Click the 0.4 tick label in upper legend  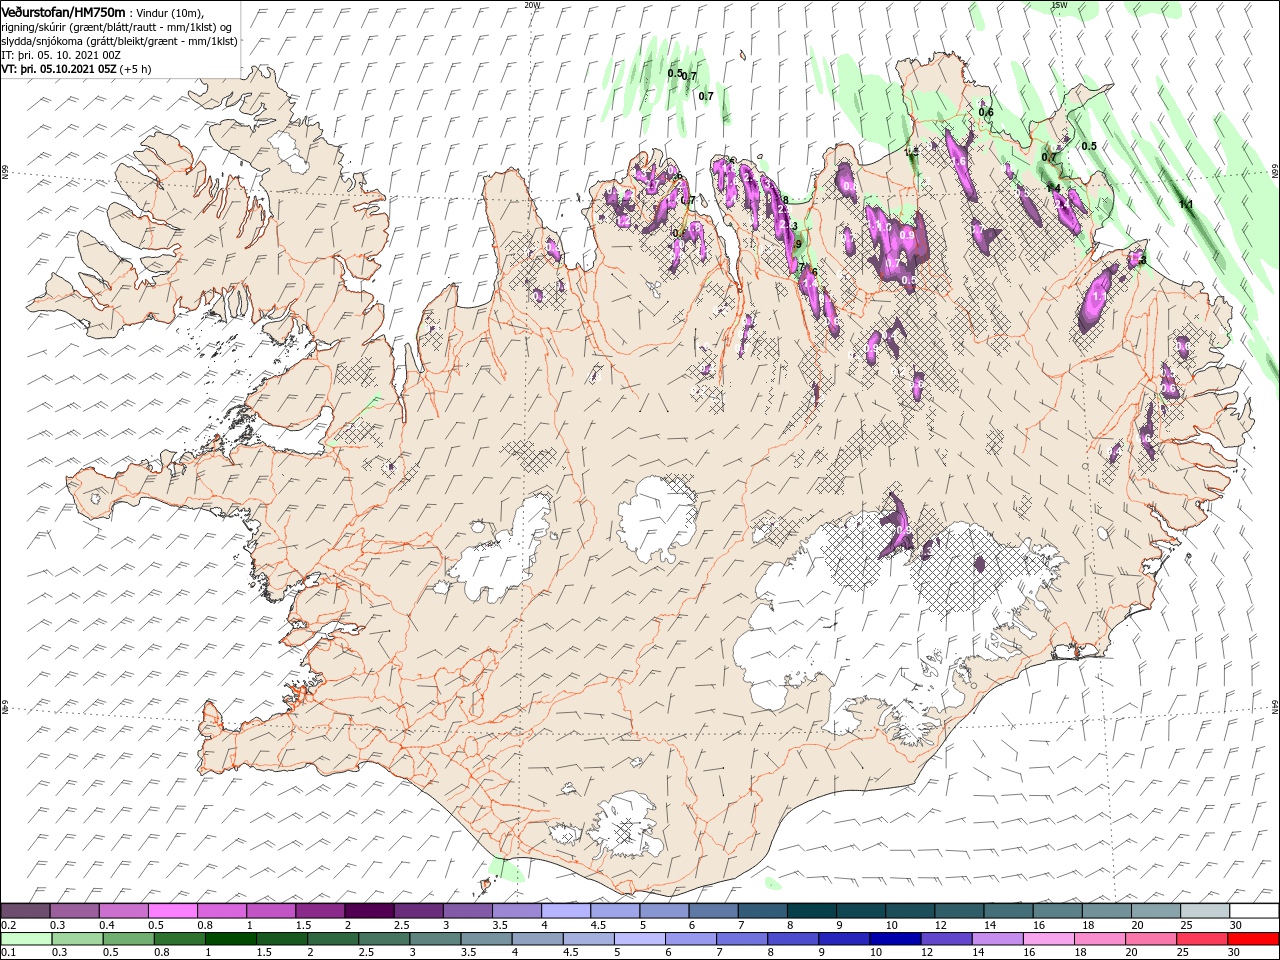(108, 925)
